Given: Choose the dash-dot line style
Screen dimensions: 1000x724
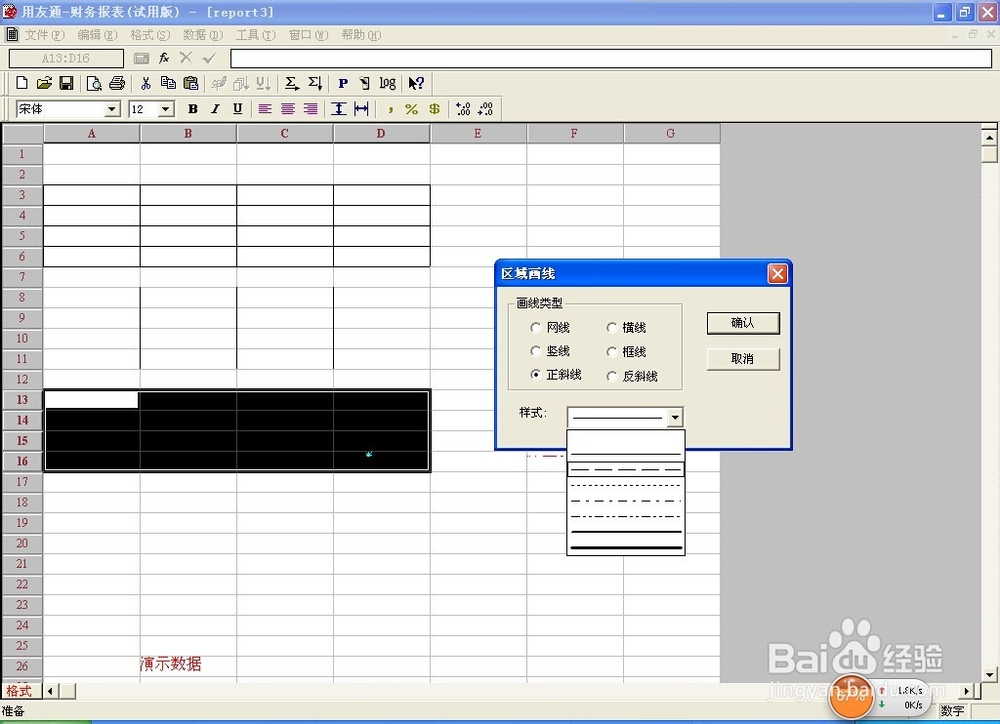Looking at the screenshot, I should (x=626, y=501).
